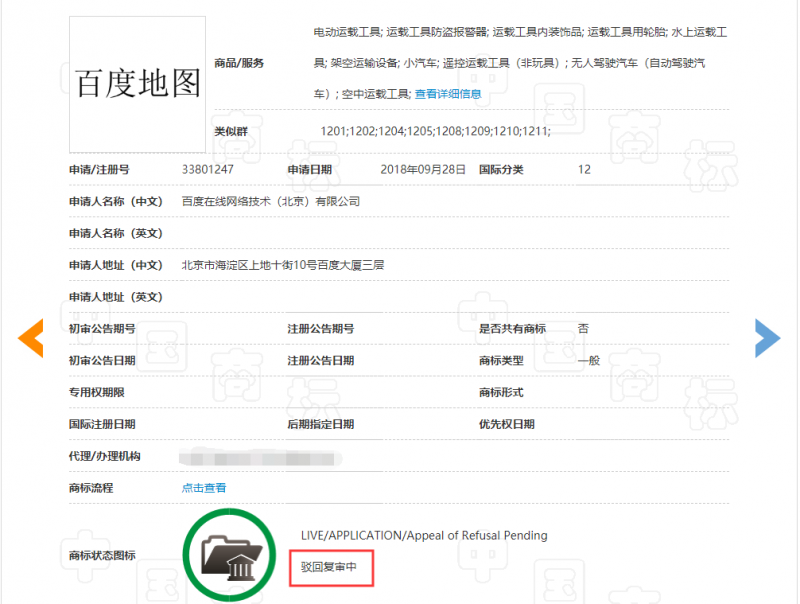Go to previous record with orange left arrow
Screen dimensions: 800x604
click(31, 338)
